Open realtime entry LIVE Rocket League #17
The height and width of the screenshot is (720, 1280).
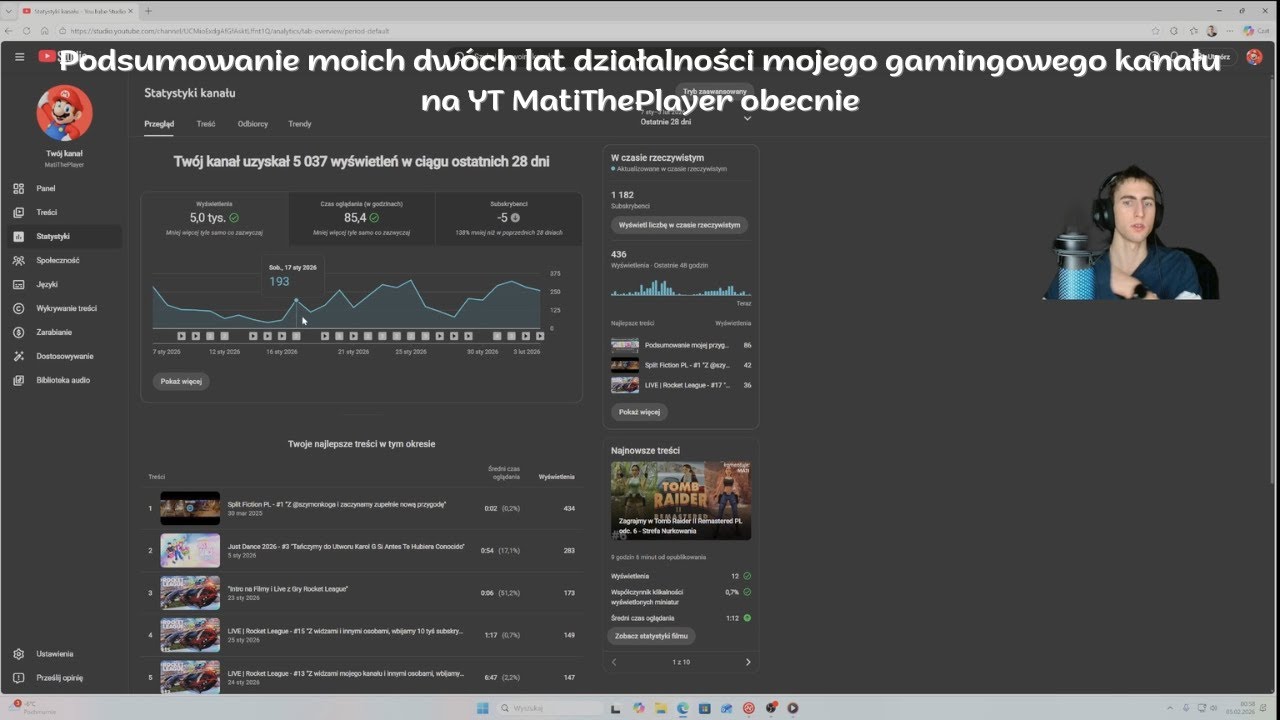point(681,385)
